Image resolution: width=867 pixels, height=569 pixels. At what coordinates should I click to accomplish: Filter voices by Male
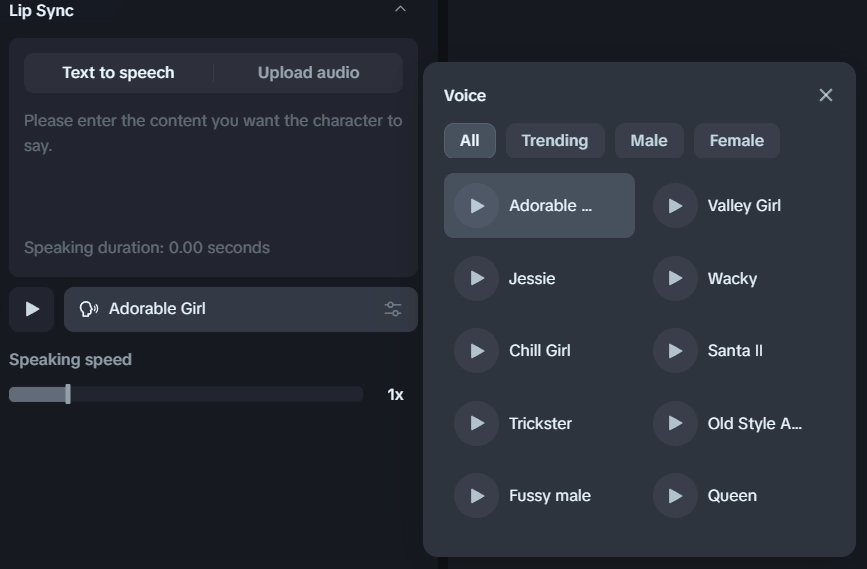pyautogui.click(x=649, y=140)
